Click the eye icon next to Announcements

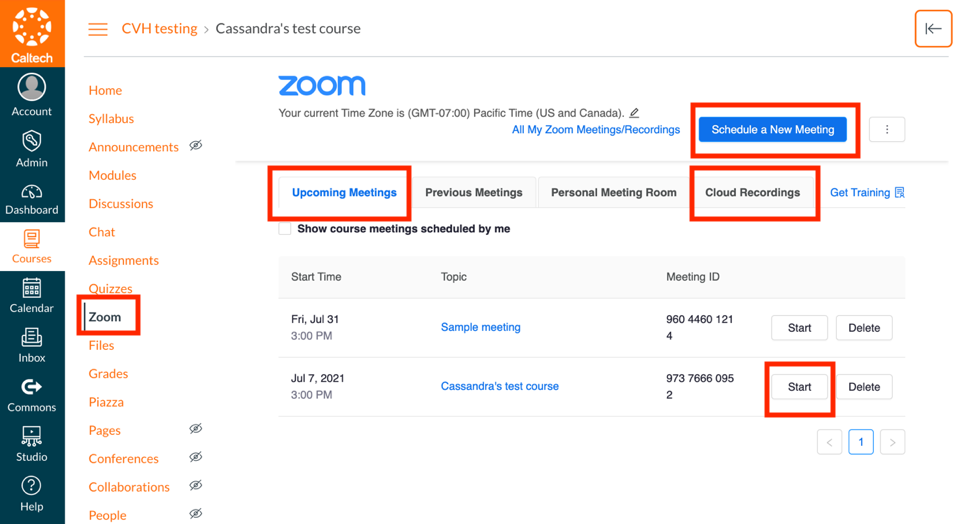(196, 146)
